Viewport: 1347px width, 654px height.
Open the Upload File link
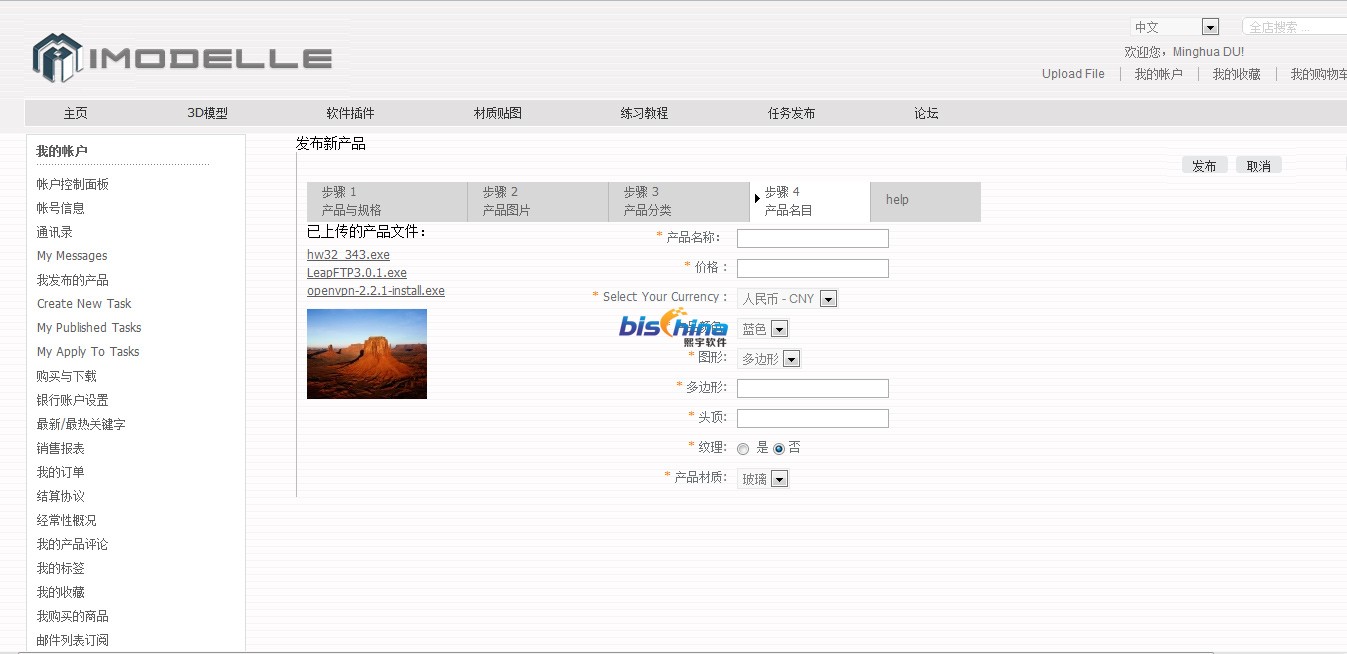1073,74
